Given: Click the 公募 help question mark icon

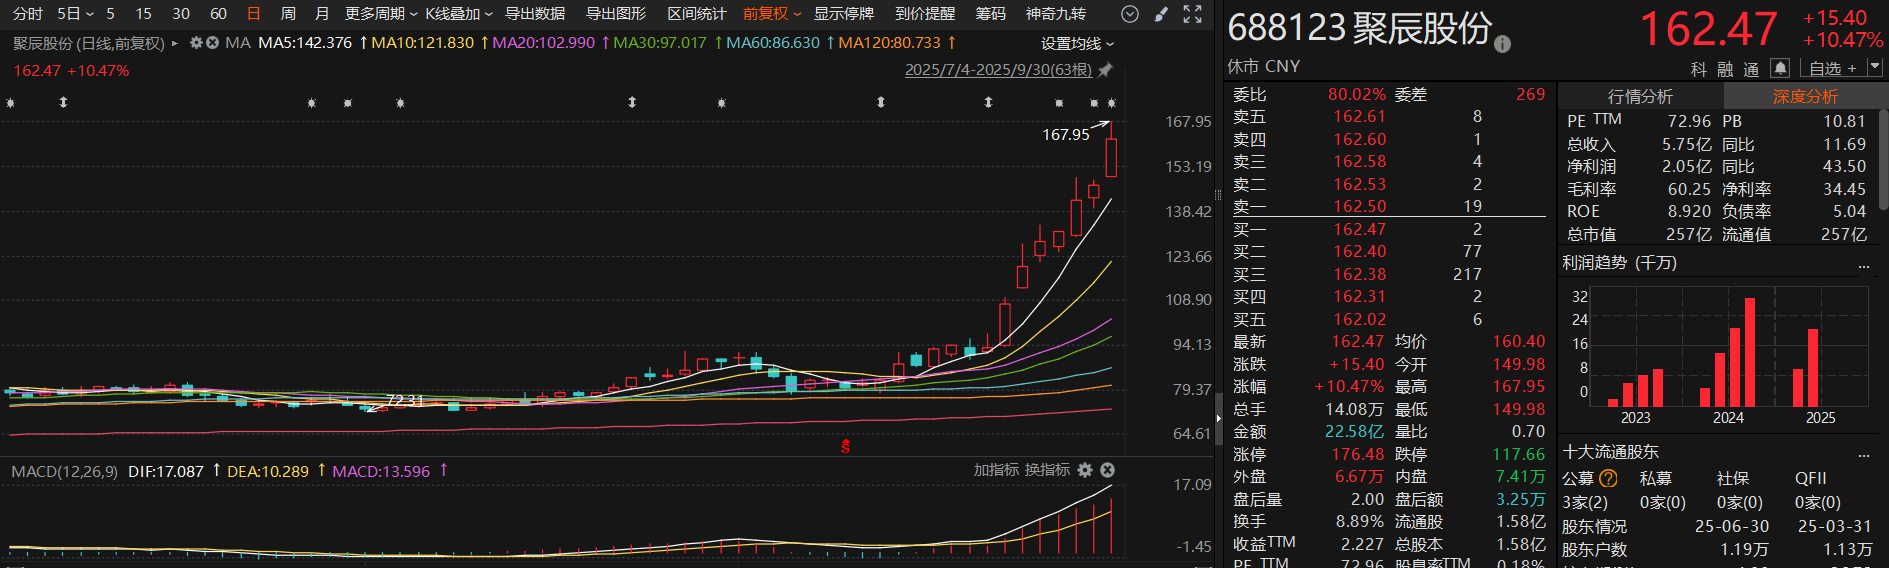Looking at the screenshot, I should [x=1608, y=478].
